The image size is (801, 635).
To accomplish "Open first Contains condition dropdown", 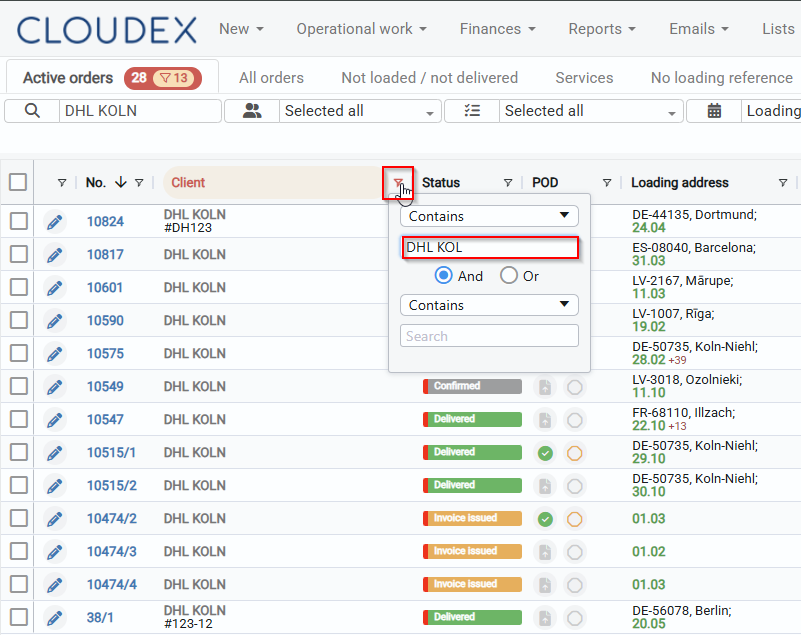I will pyautogui.click(x=489, y=216).
